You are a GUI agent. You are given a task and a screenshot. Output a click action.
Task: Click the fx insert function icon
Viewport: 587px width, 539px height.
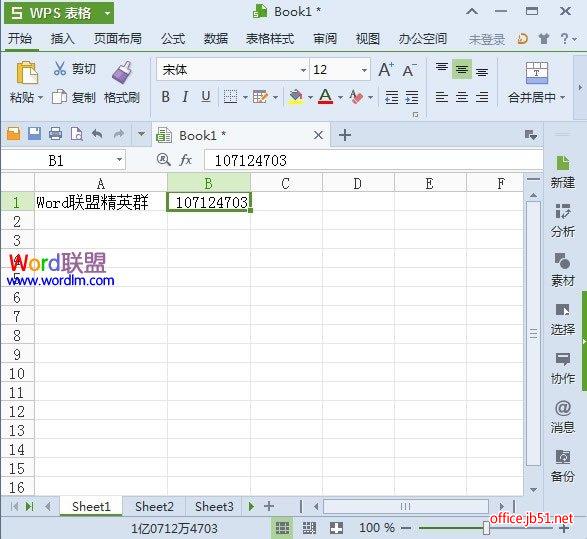[x=186, y=160]
